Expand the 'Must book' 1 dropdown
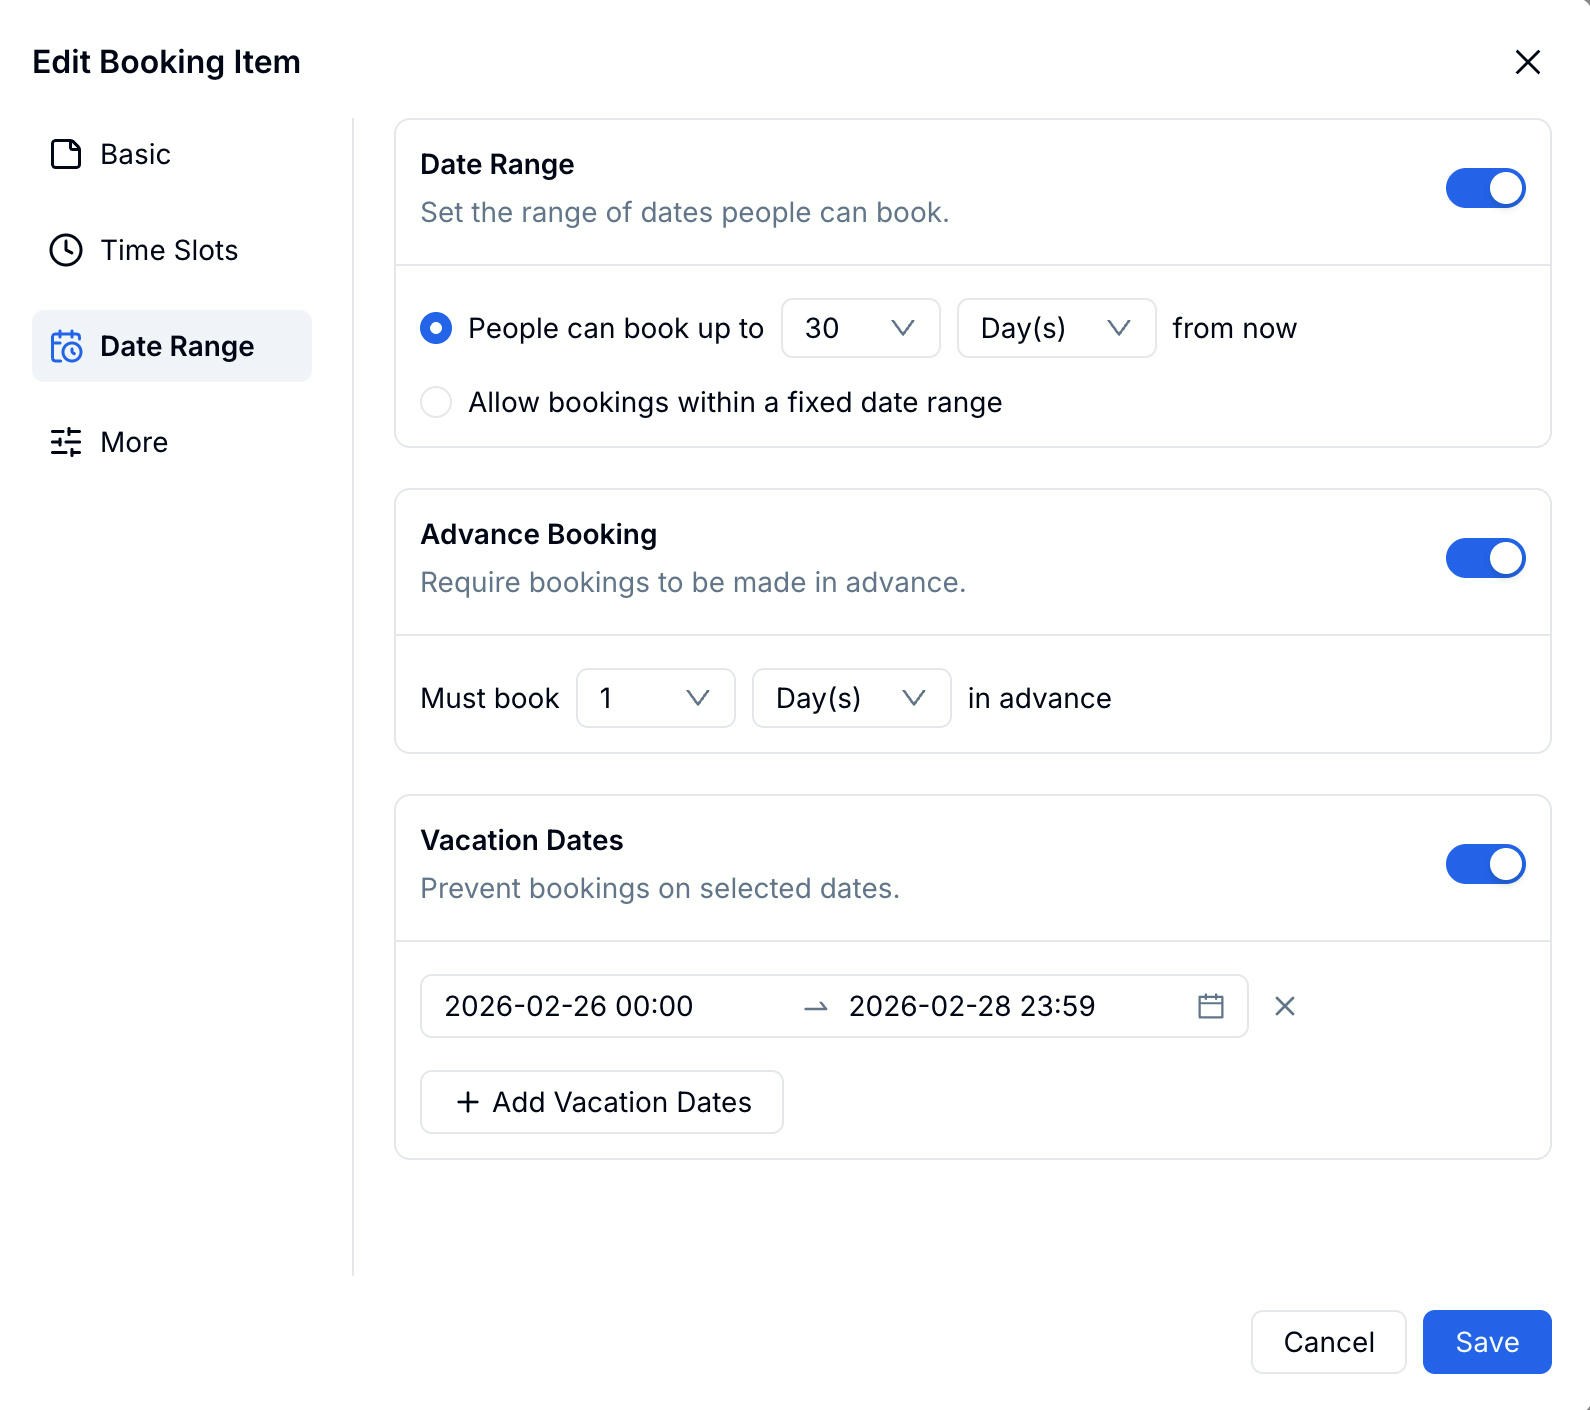1590x1410 pixels. pyautogui.click(x=656, y=698)
